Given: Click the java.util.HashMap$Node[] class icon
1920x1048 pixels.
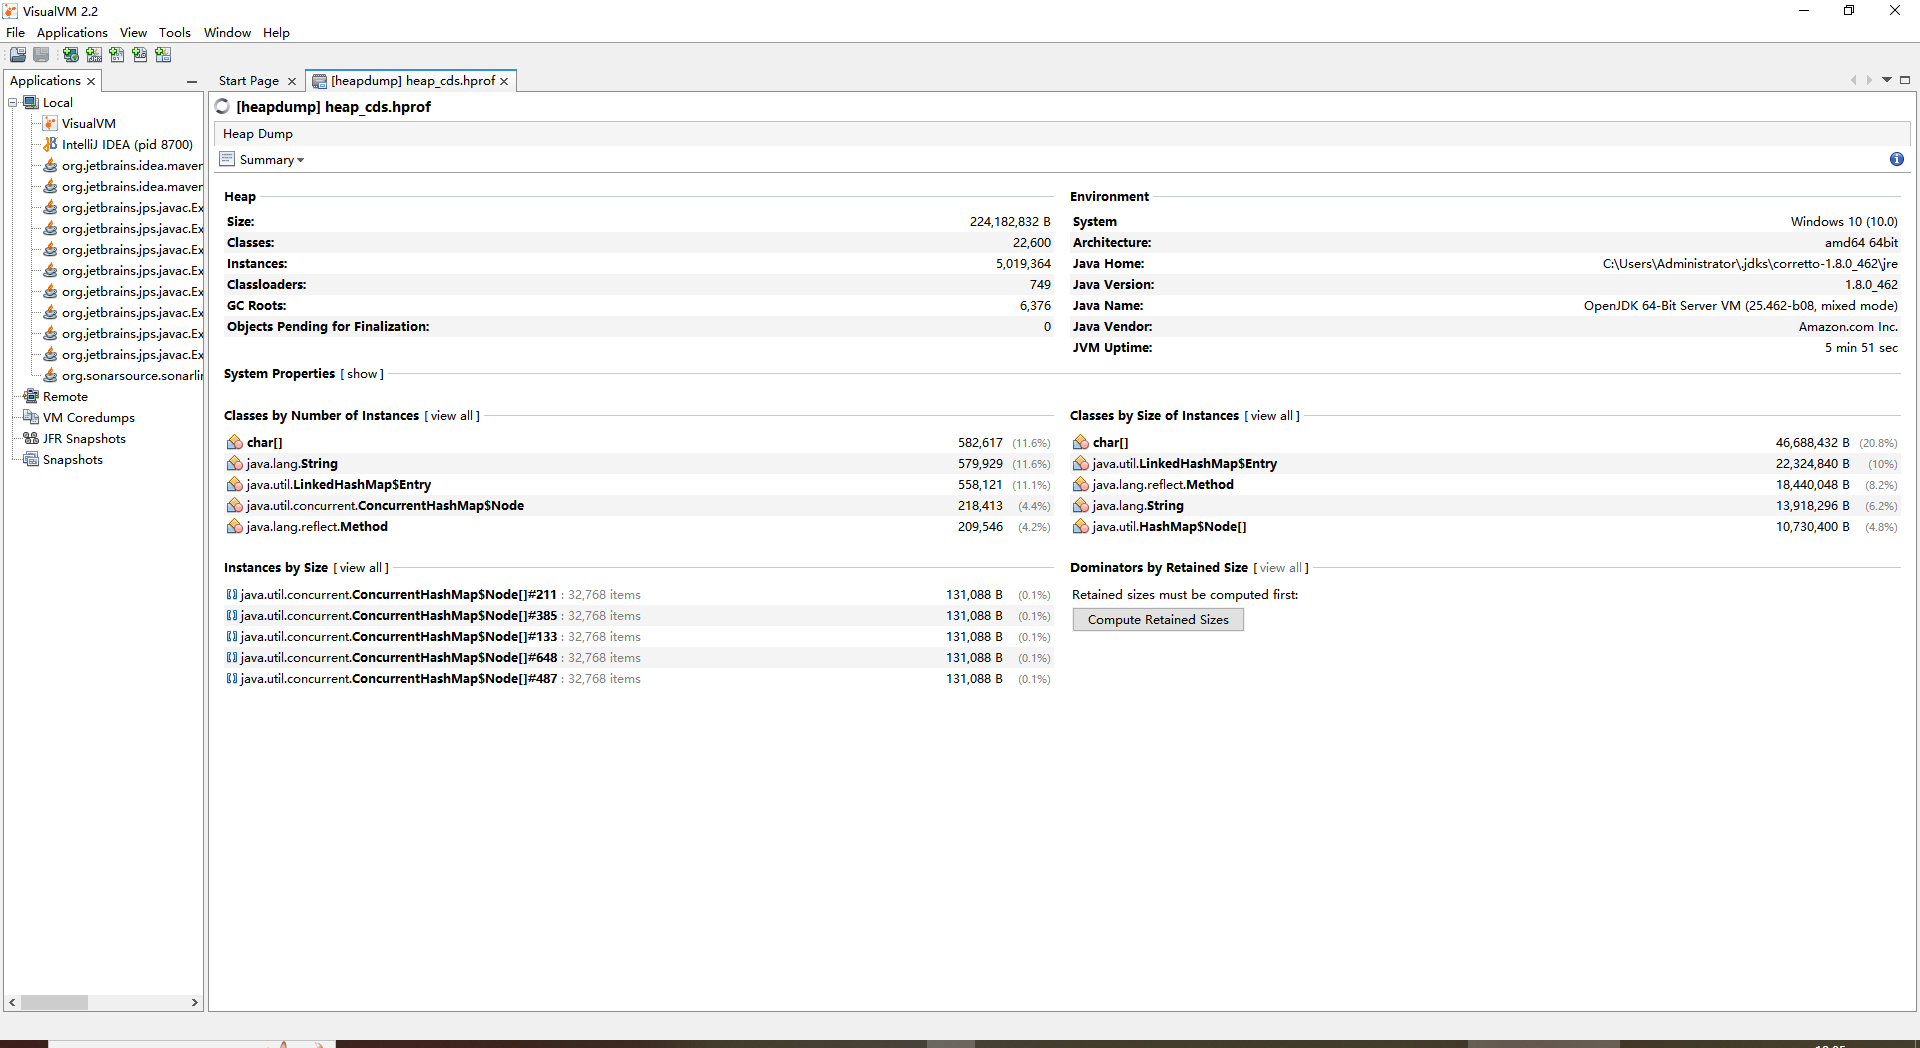Looking at the screenshot, I should [1081, 526].
